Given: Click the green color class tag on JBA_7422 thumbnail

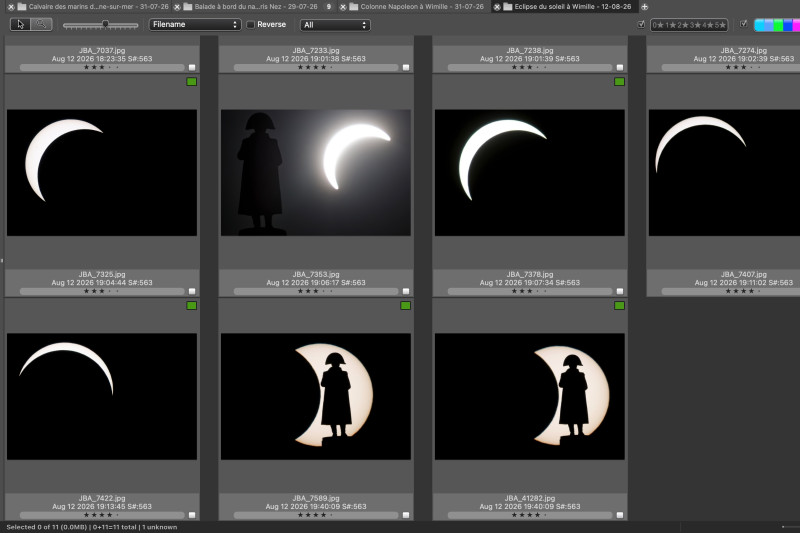Looking at the screenshot, I should 191,306.
